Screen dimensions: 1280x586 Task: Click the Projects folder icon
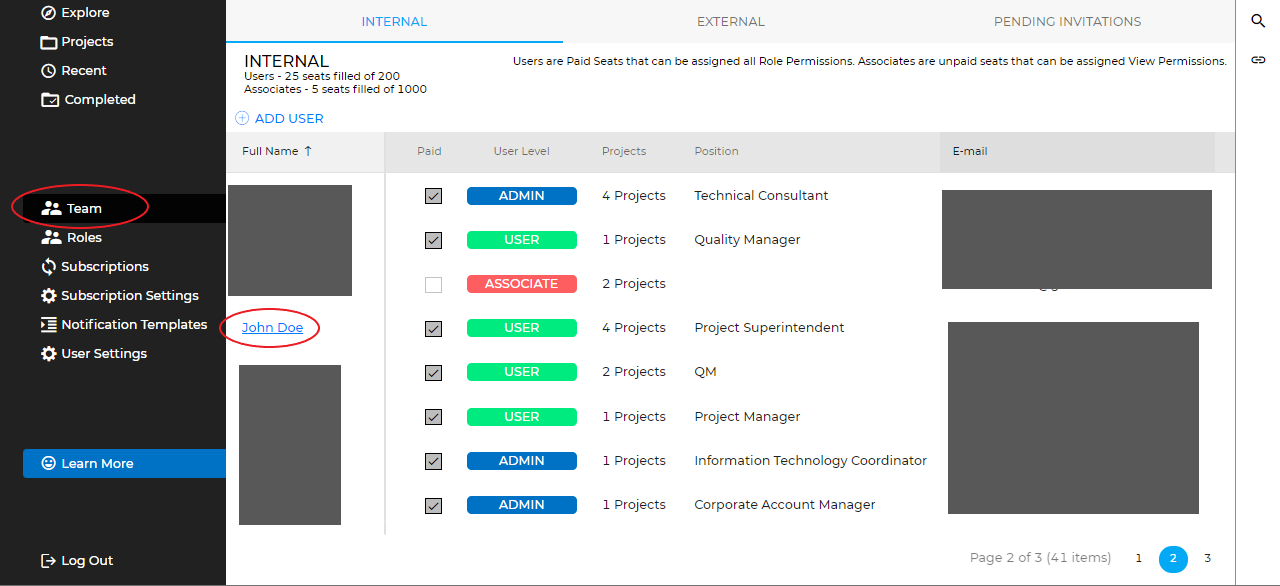(x=48, y=42)
